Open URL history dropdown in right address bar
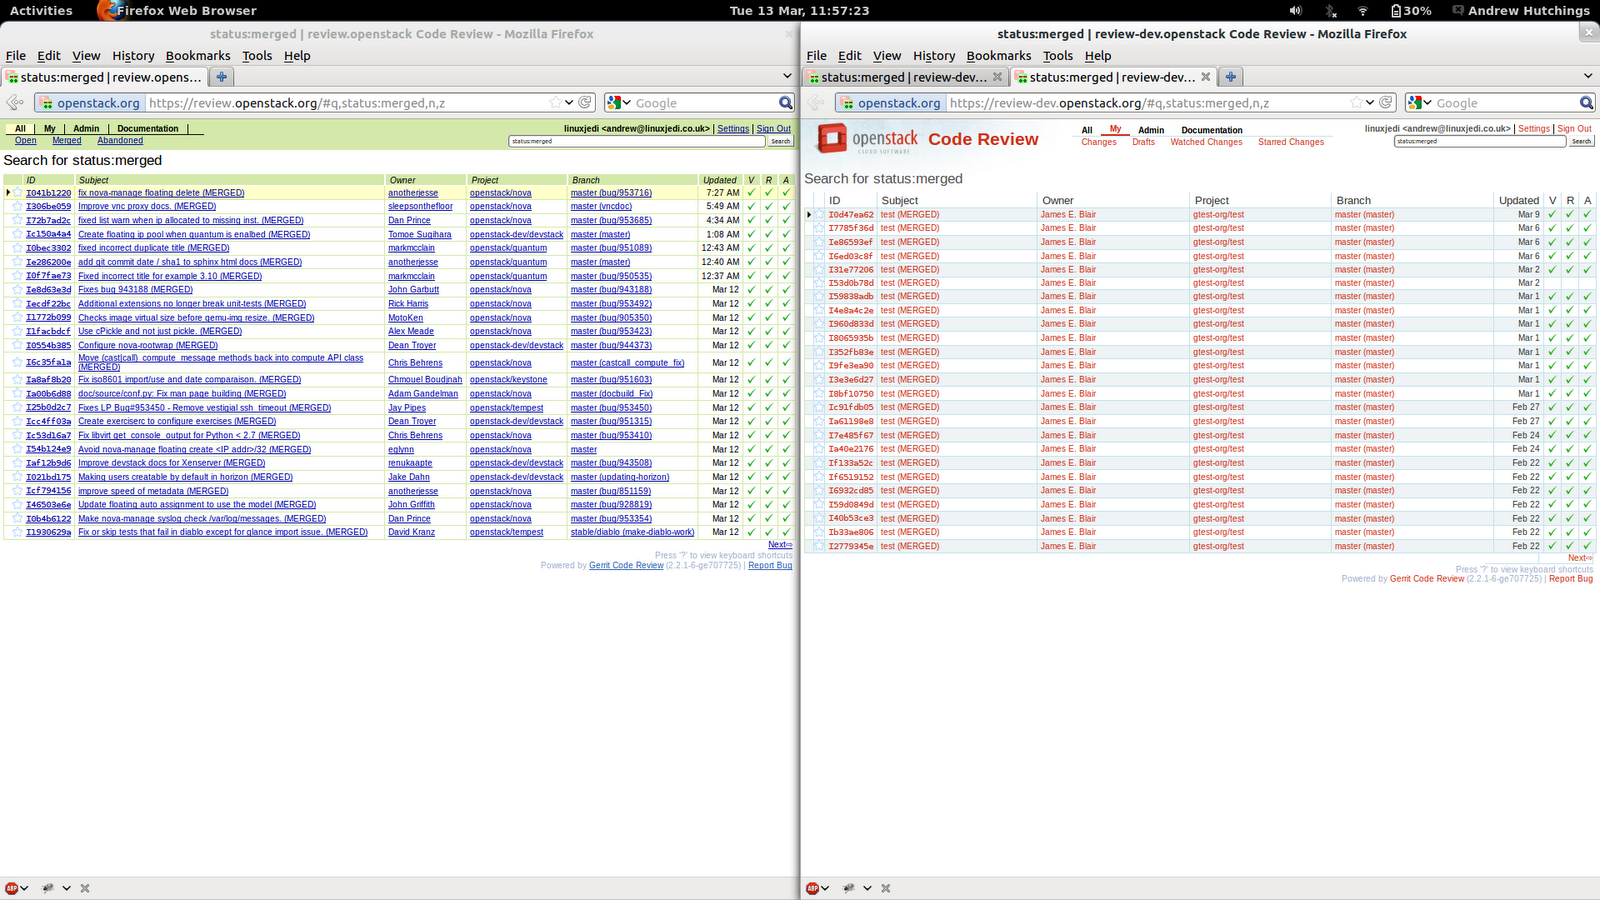Screen dimensions: 1600x900 tap(1370, 102)
